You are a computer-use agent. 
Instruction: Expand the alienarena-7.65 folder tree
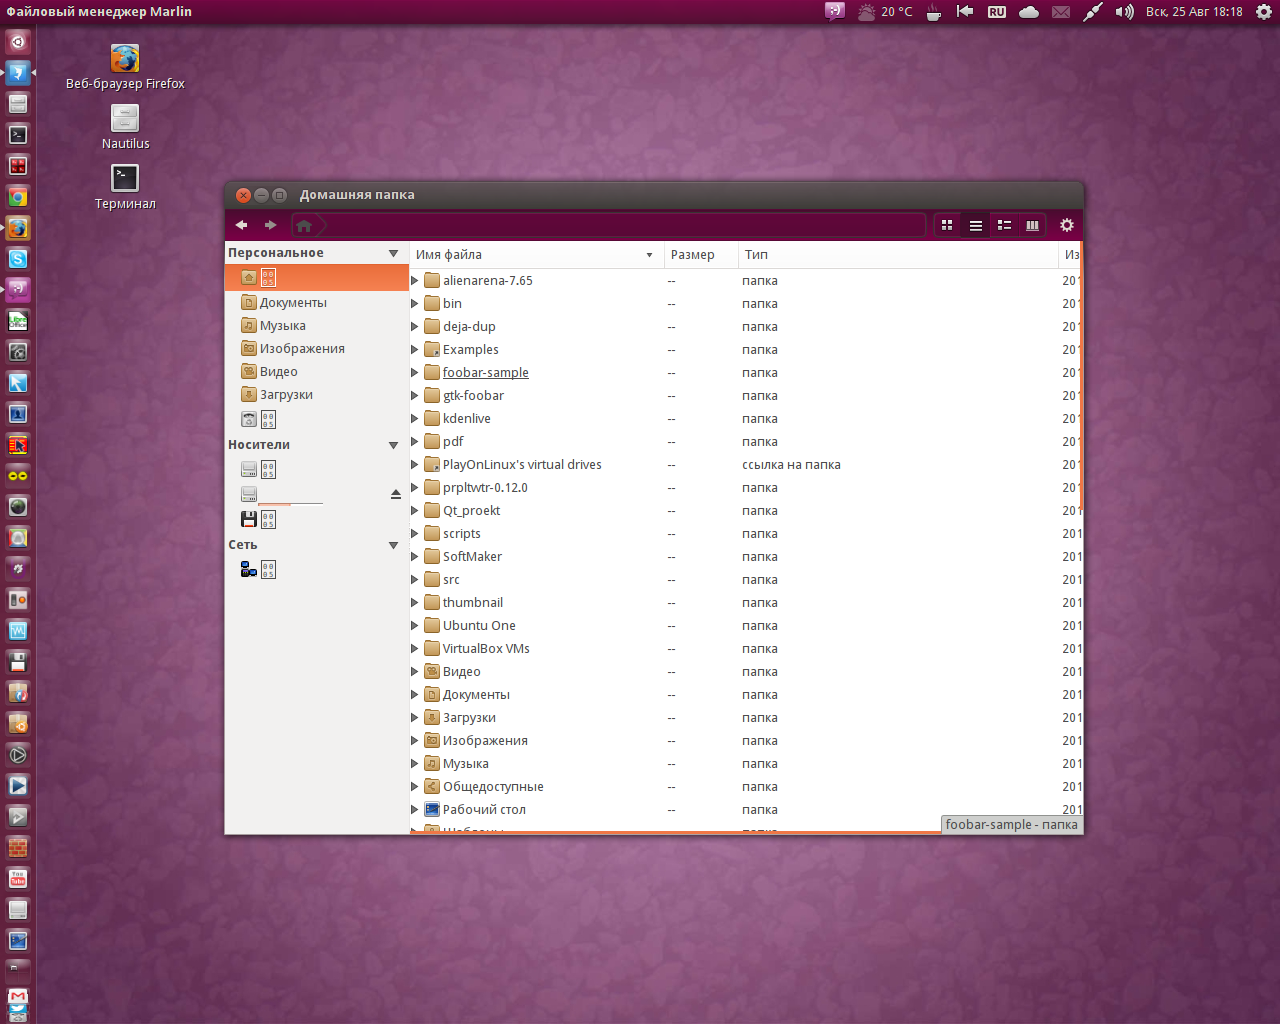click(x=415, y=281)
